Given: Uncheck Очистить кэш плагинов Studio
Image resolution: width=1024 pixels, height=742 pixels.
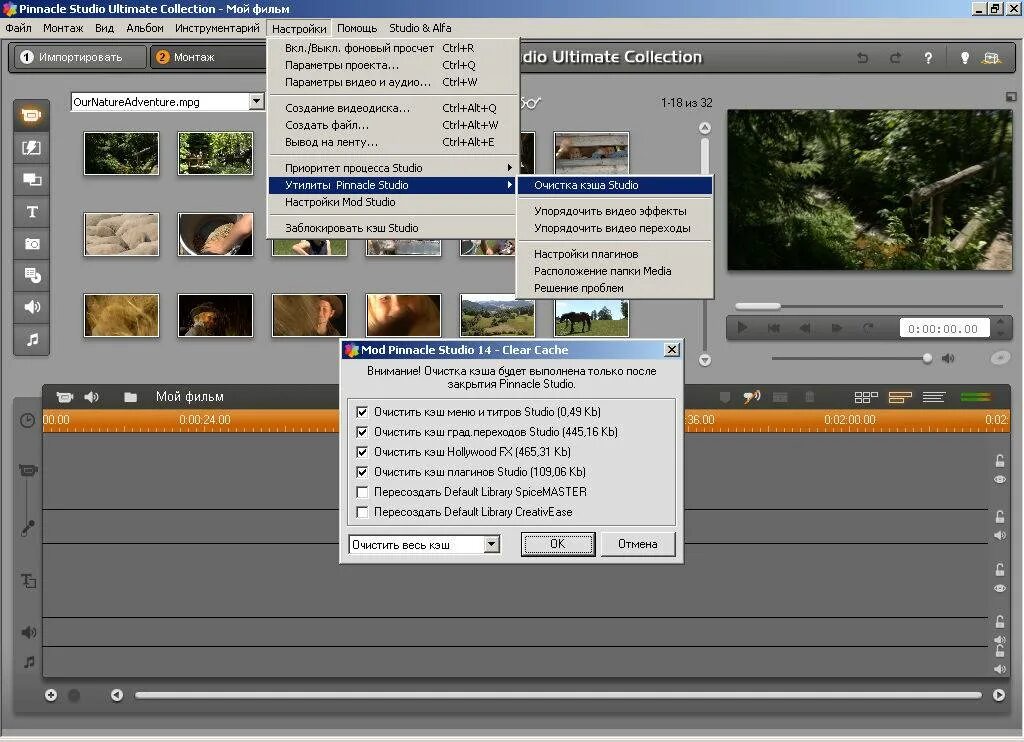Looking at the screenshot, I should click(x=362, y=472).
